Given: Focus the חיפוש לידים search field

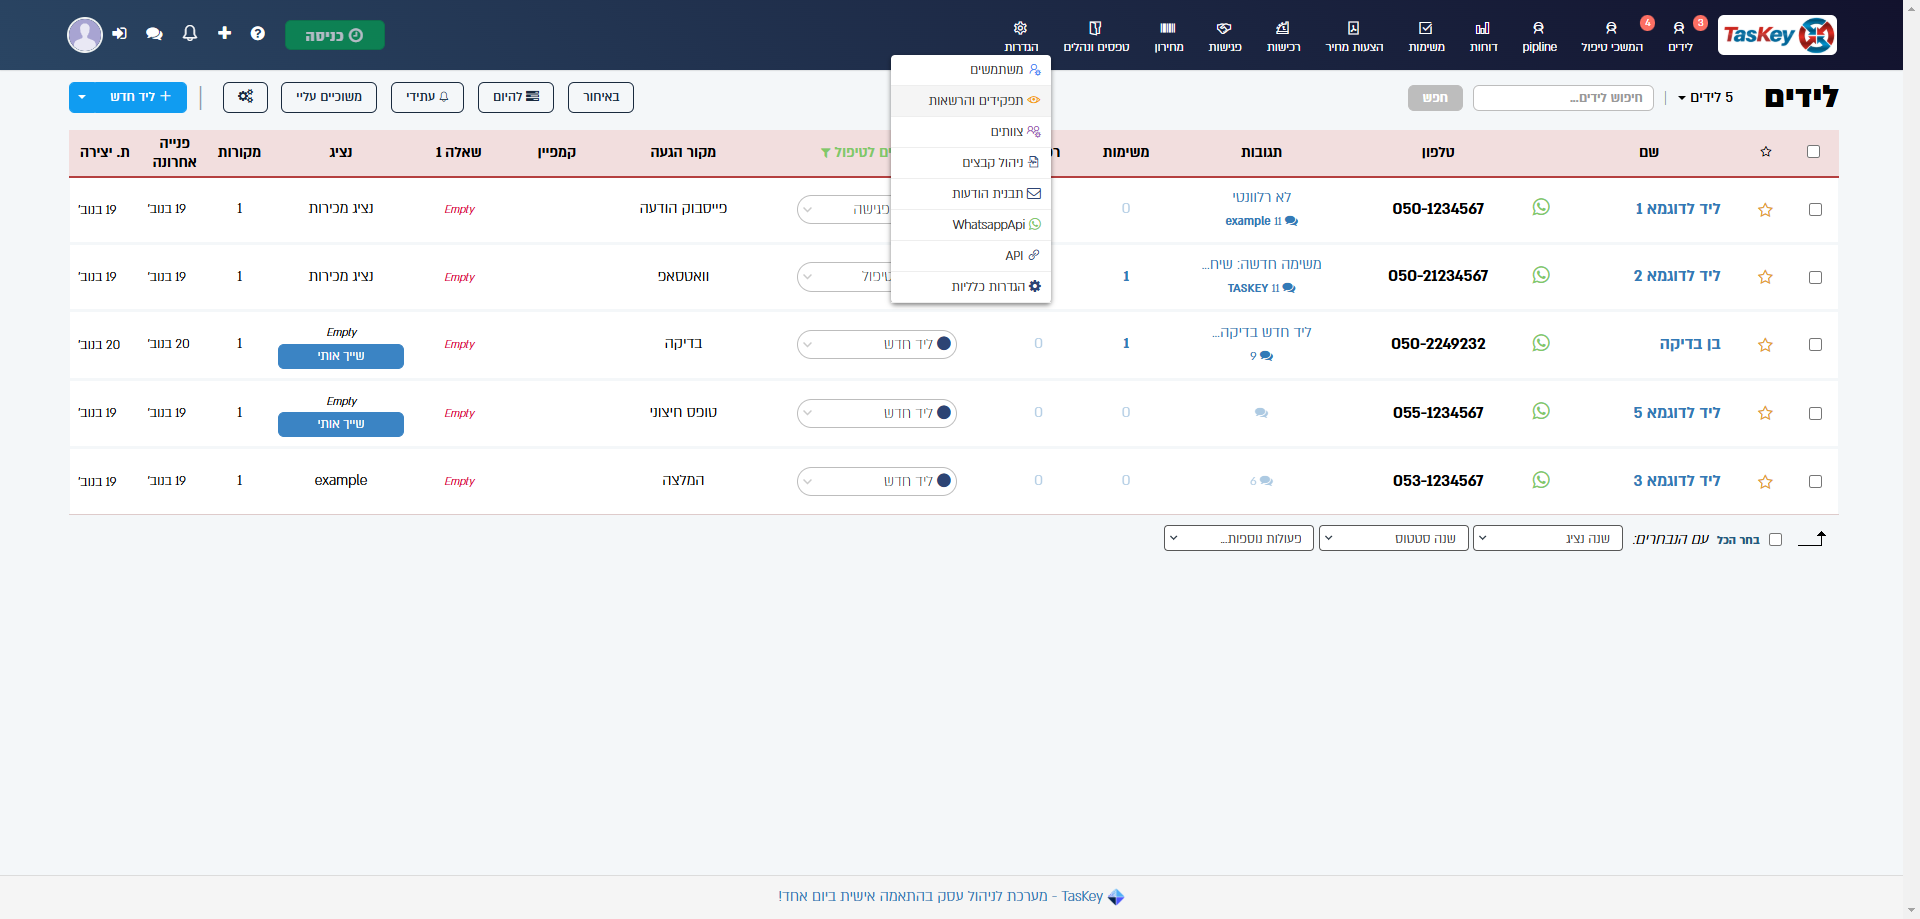Looking at the screenshot, I should coord(1563,98).
